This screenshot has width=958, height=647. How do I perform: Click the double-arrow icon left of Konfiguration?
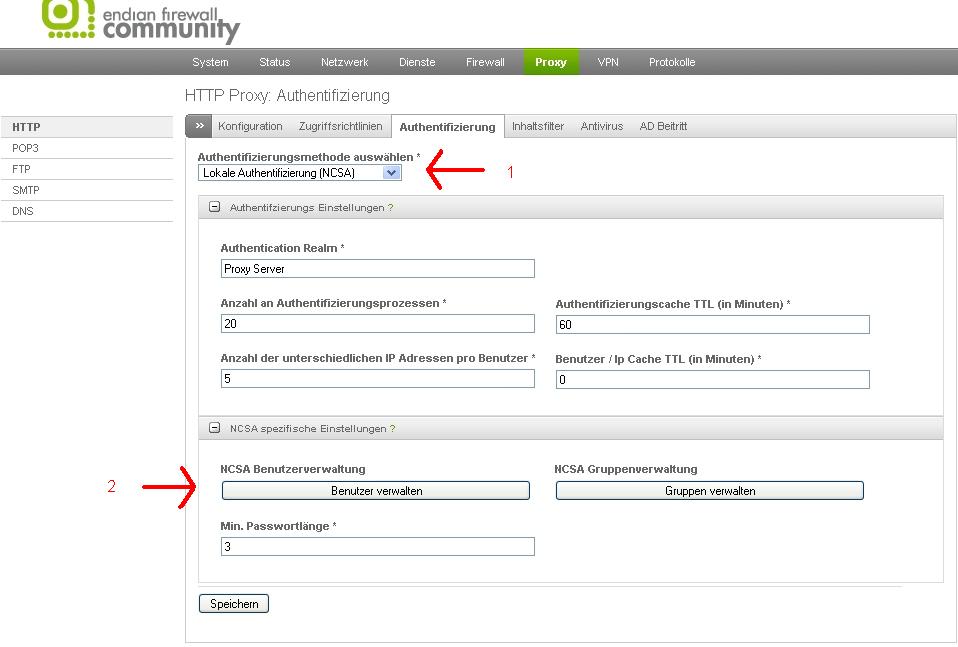199,126
